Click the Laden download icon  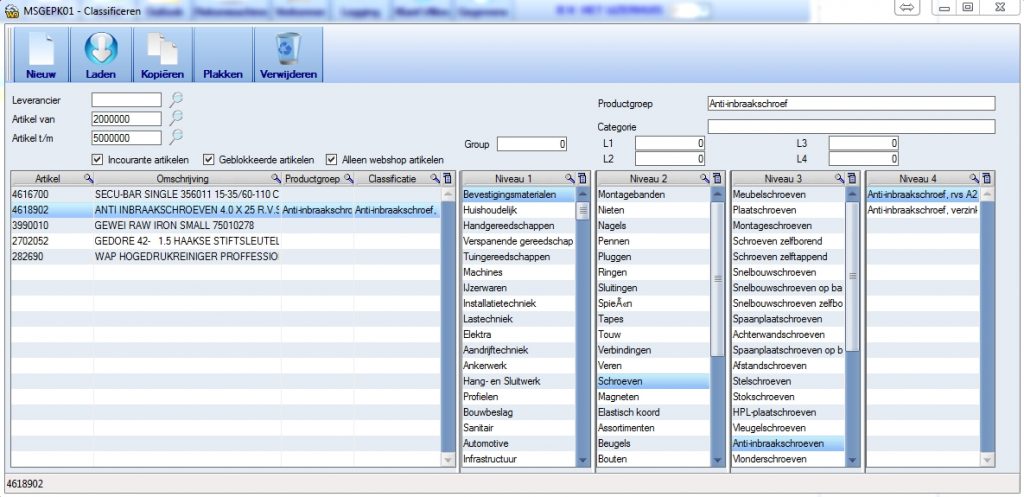click(100, 50)
